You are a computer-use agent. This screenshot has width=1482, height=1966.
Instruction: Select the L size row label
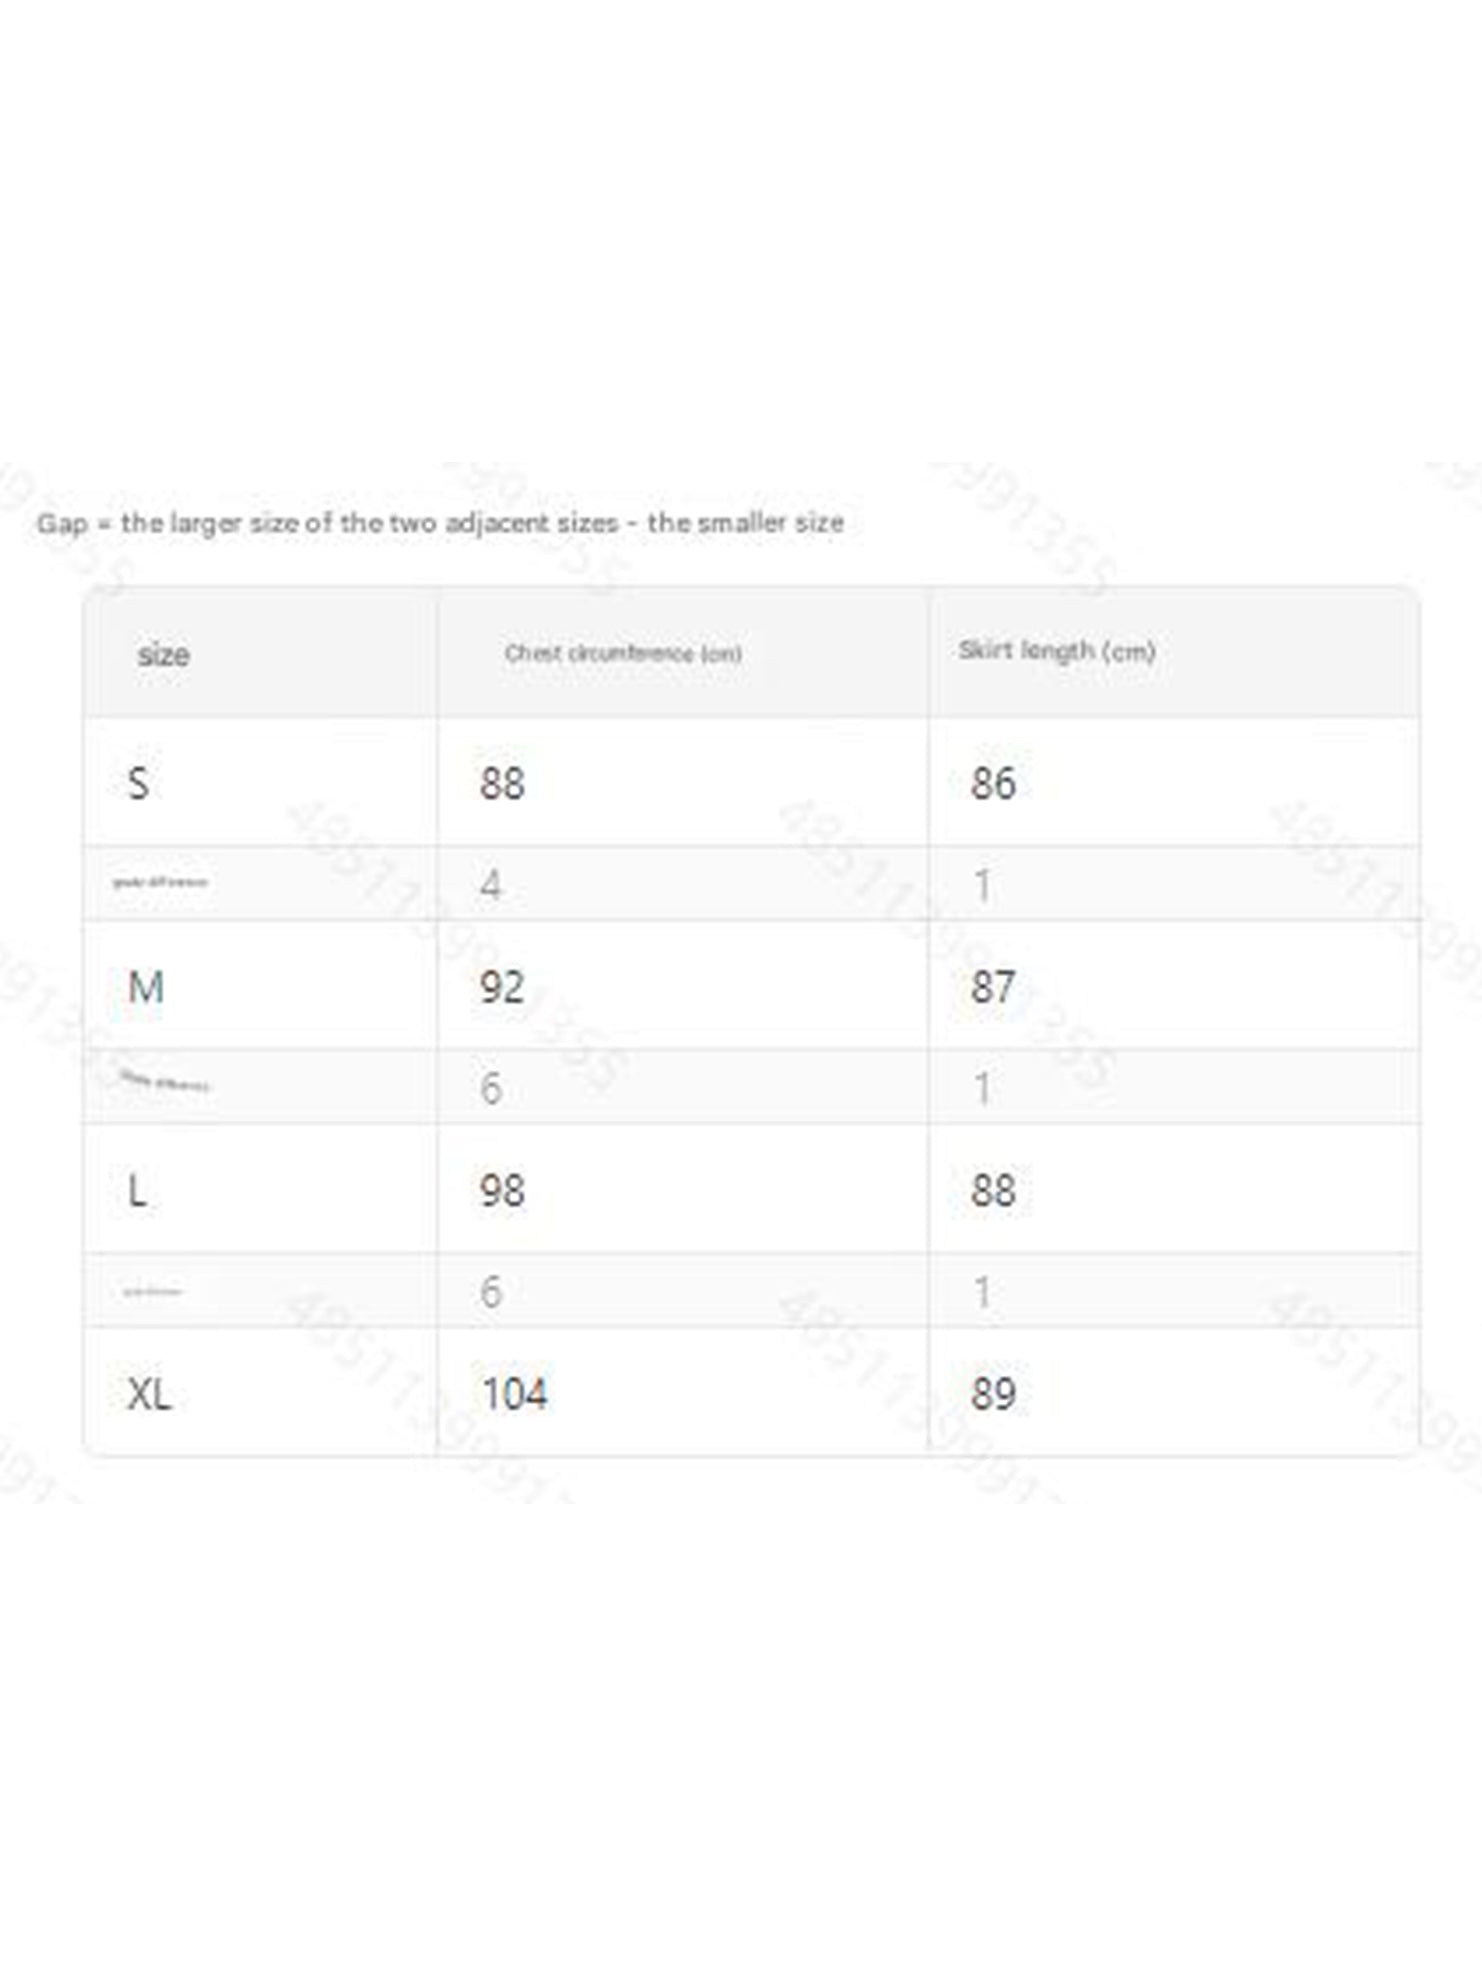[x=138, y=1191]
